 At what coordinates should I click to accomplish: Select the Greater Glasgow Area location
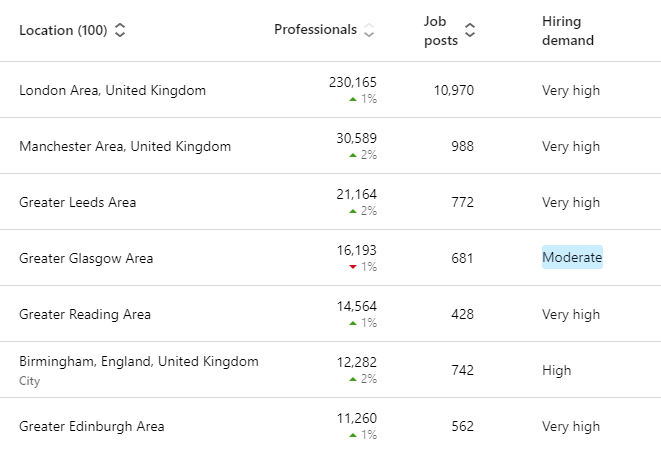[86, 258]
